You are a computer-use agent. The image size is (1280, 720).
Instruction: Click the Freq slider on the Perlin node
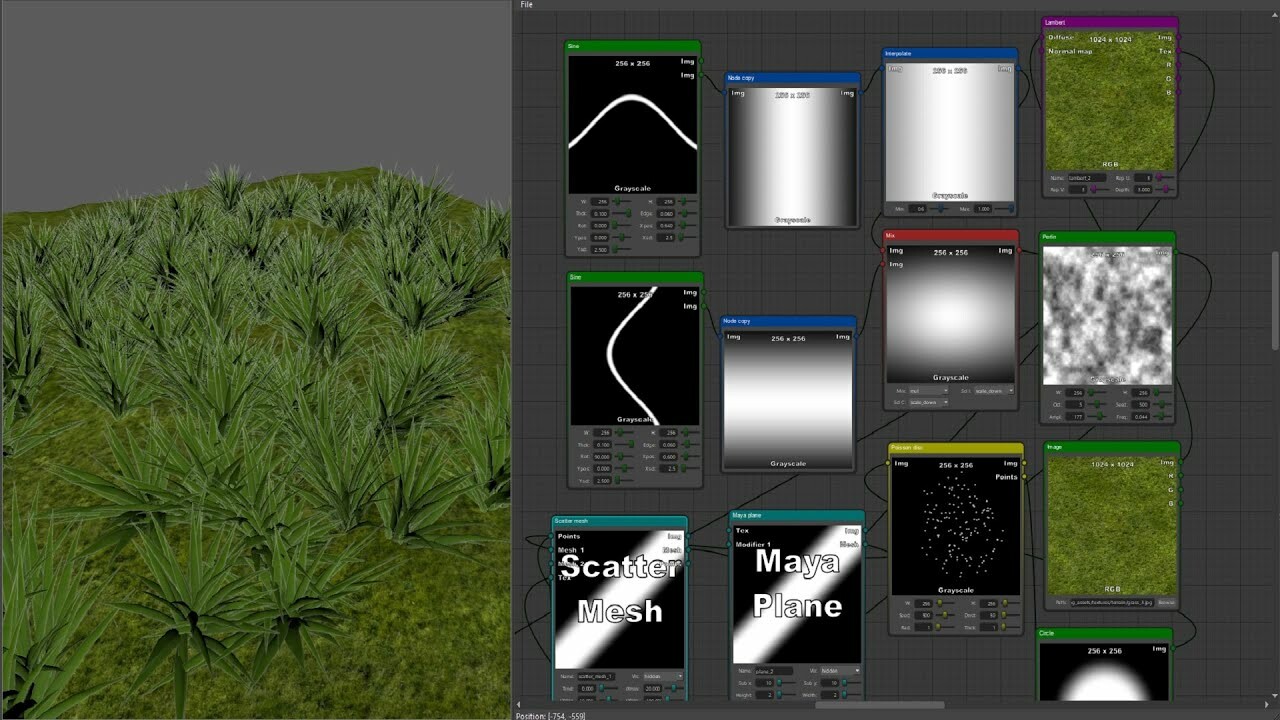tap(1161, 417)
